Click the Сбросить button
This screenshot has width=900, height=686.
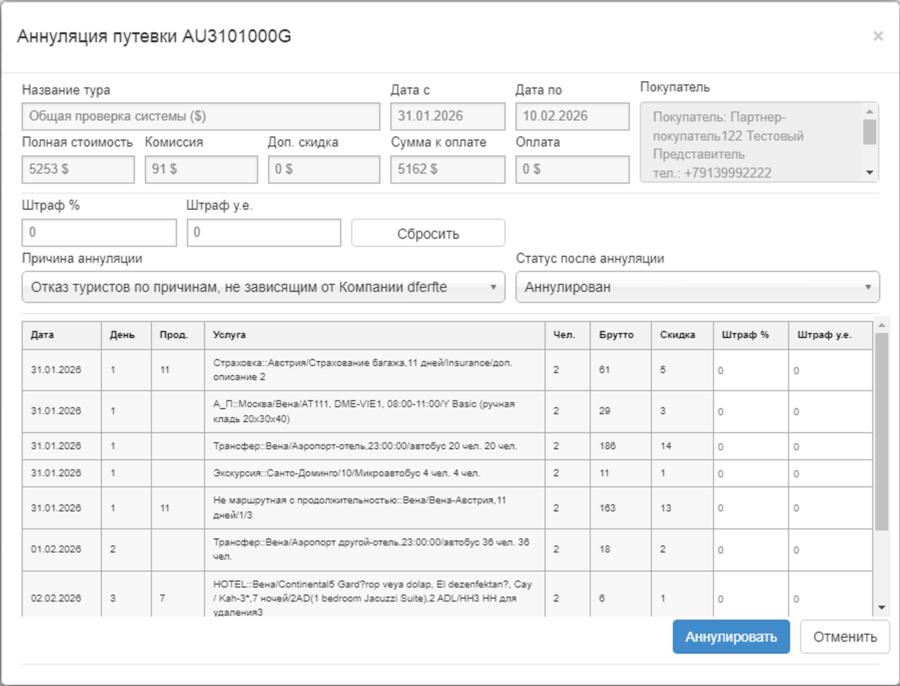pyautogui.click(x=428, y=234)
